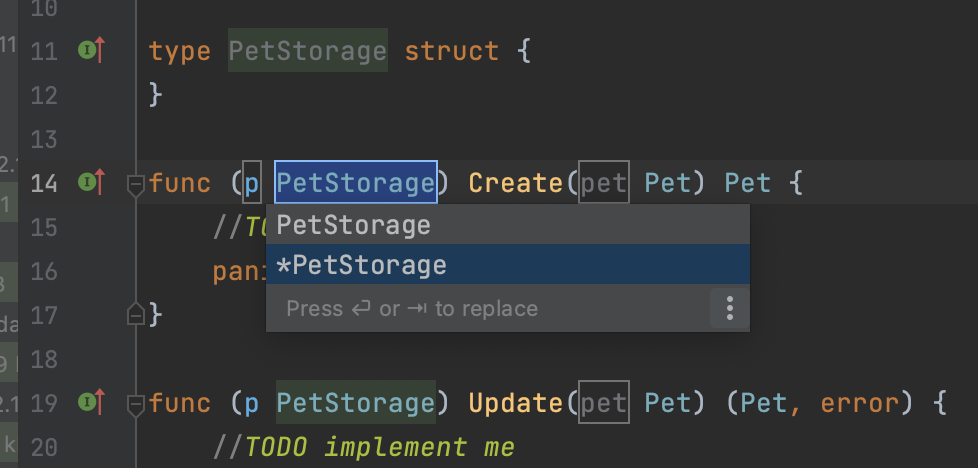Open the three-dot options in completion popup

(729, 308)
